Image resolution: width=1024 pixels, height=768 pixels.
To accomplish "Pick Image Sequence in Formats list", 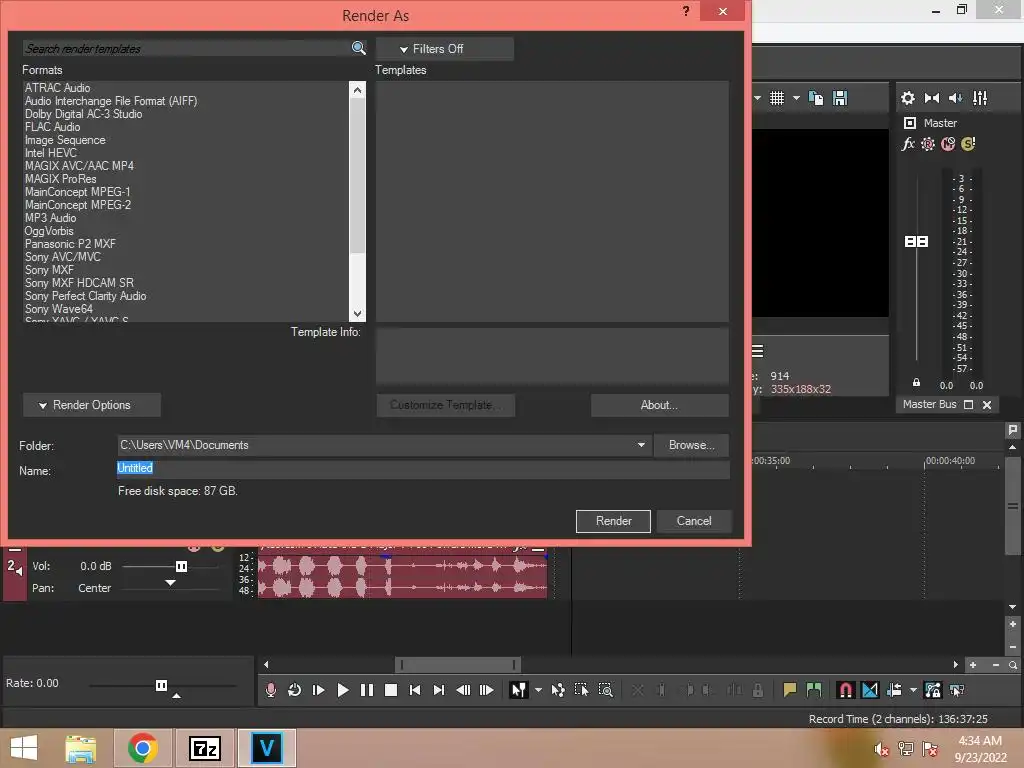I will coord(65,140).
